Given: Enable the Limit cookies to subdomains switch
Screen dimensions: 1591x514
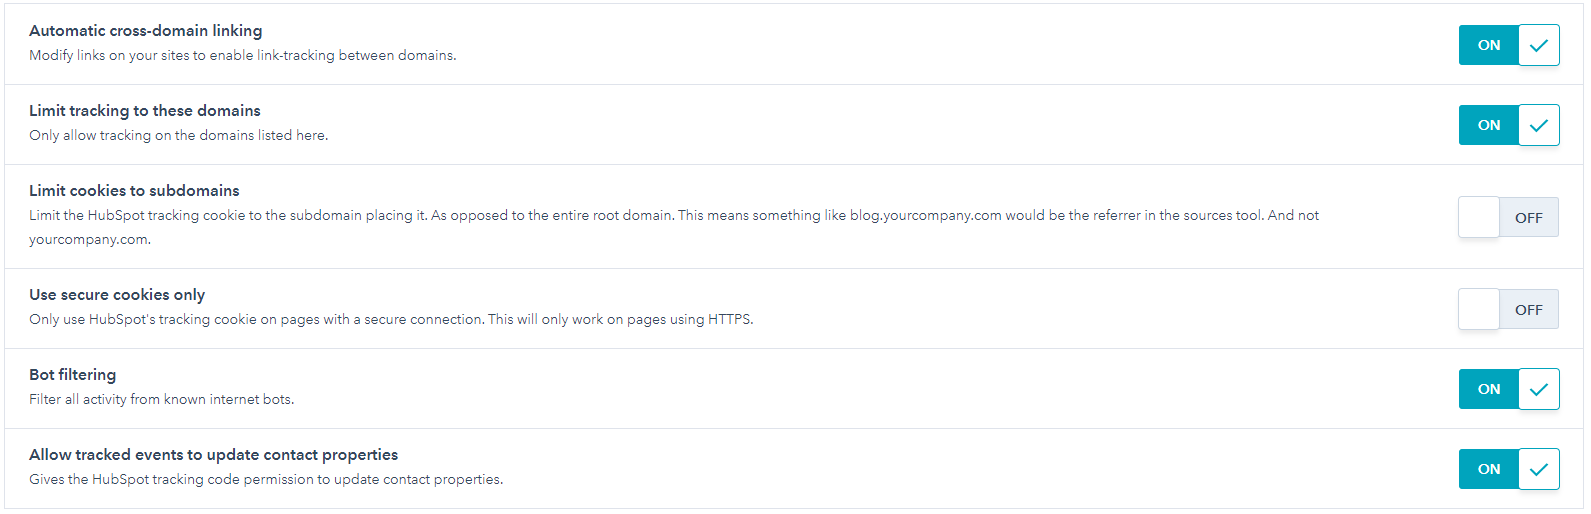Looking at the screenshot, I should click(x=1509, y=217).
